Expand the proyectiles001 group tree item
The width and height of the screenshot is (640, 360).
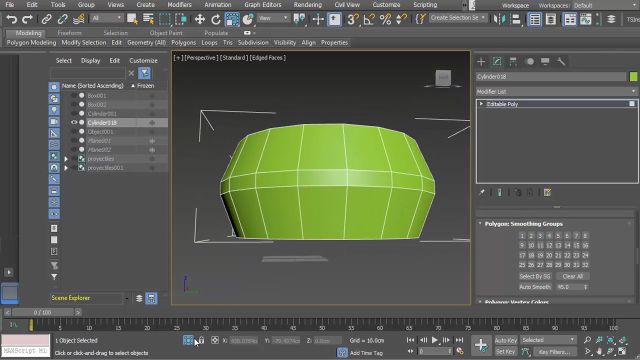pos(66,168)
